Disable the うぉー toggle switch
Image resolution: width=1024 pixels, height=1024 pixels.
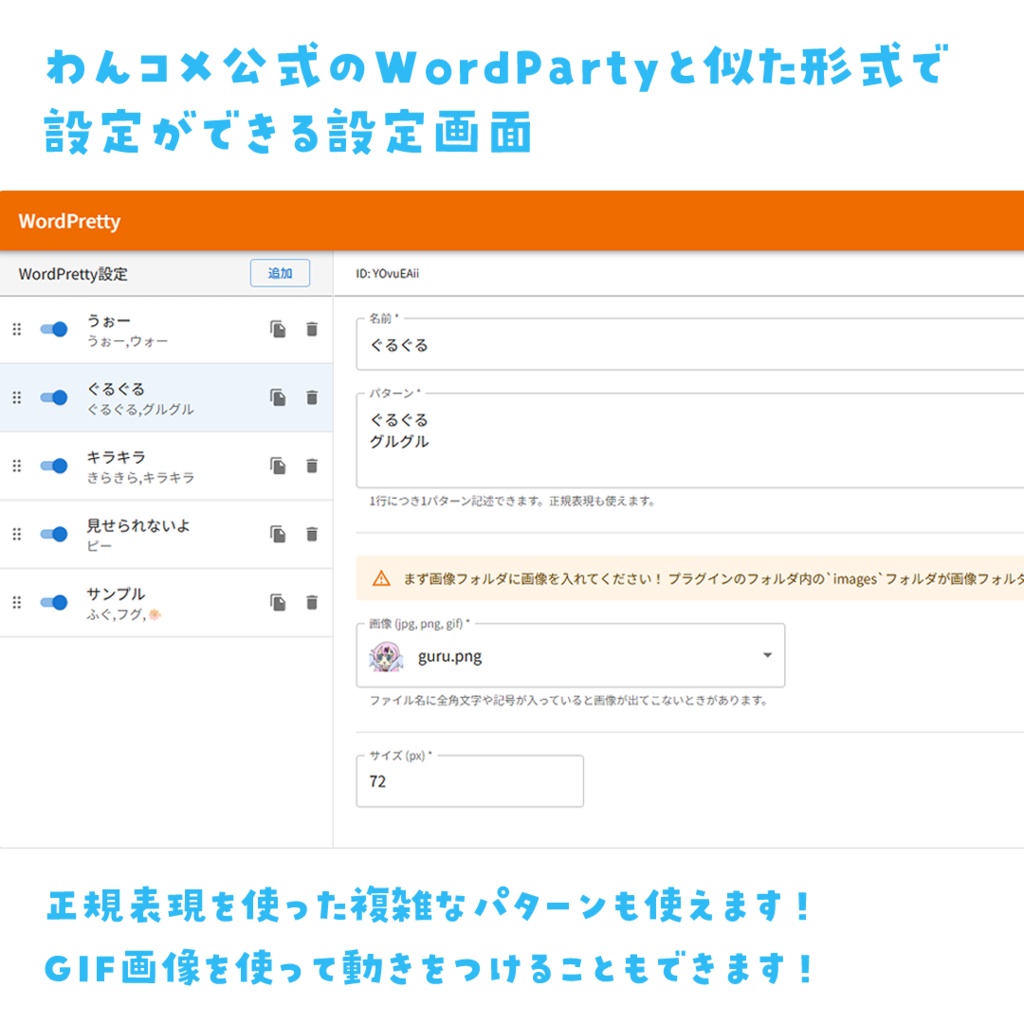[x=55, y=329]
